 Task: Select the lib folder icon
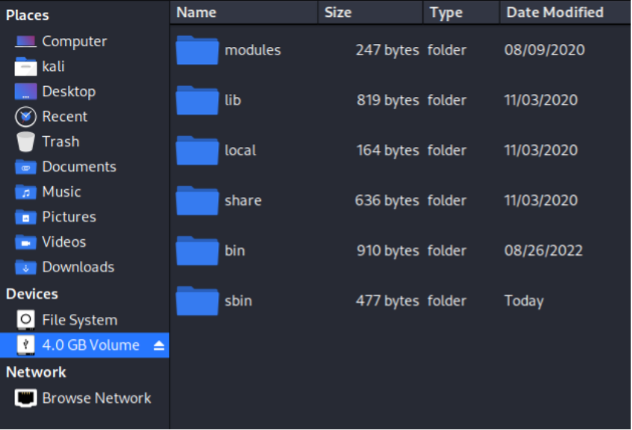(x=197, y=100)
